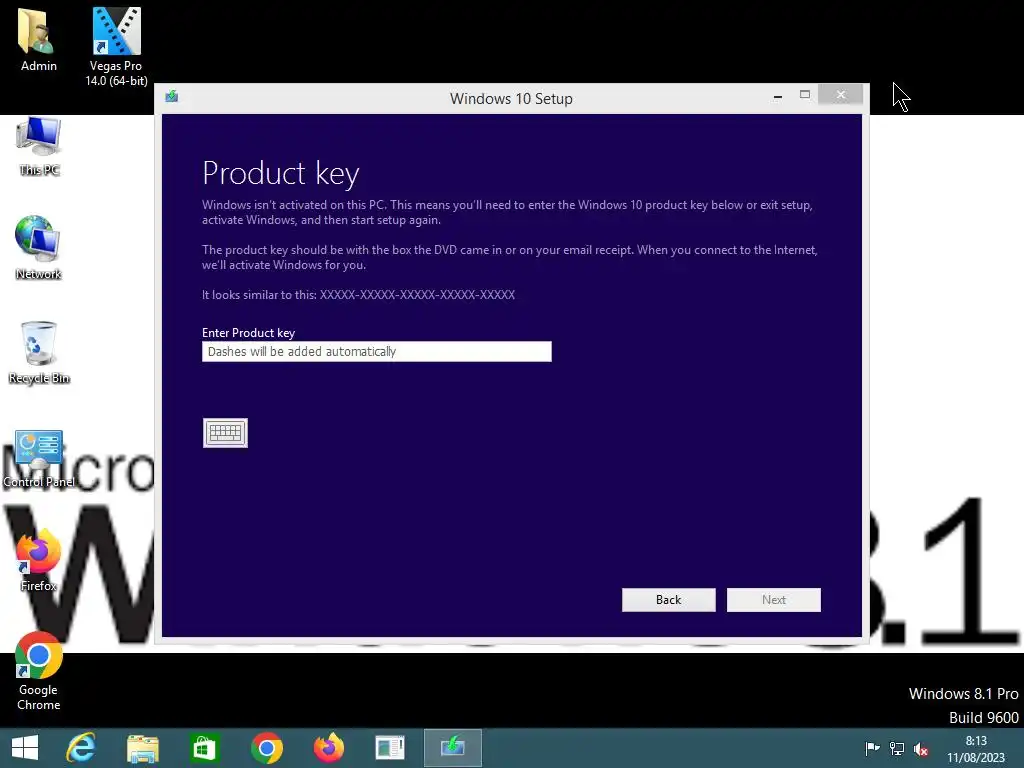Minimize the Windows 10 Setup window
Screen dimensions: 1024x768
pyautogui.click(x=778, y=95)
